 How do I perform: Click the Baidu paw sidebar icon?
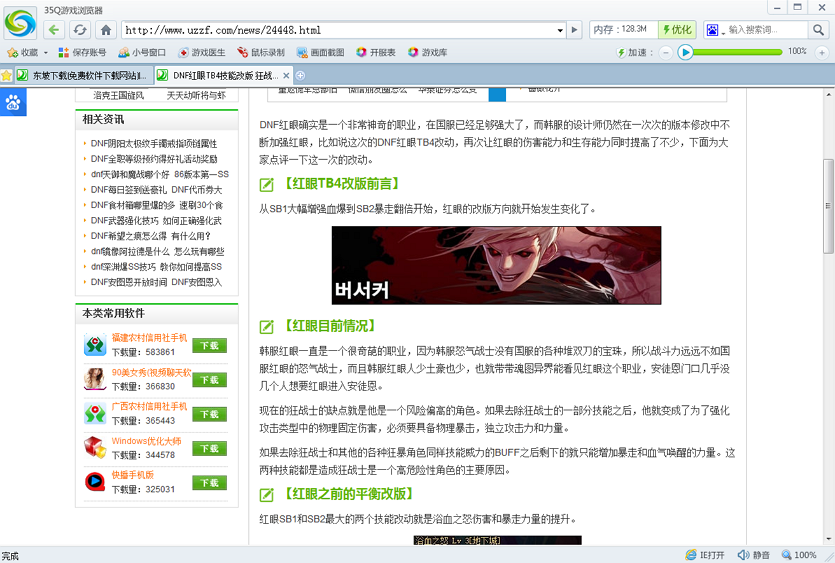13,102
